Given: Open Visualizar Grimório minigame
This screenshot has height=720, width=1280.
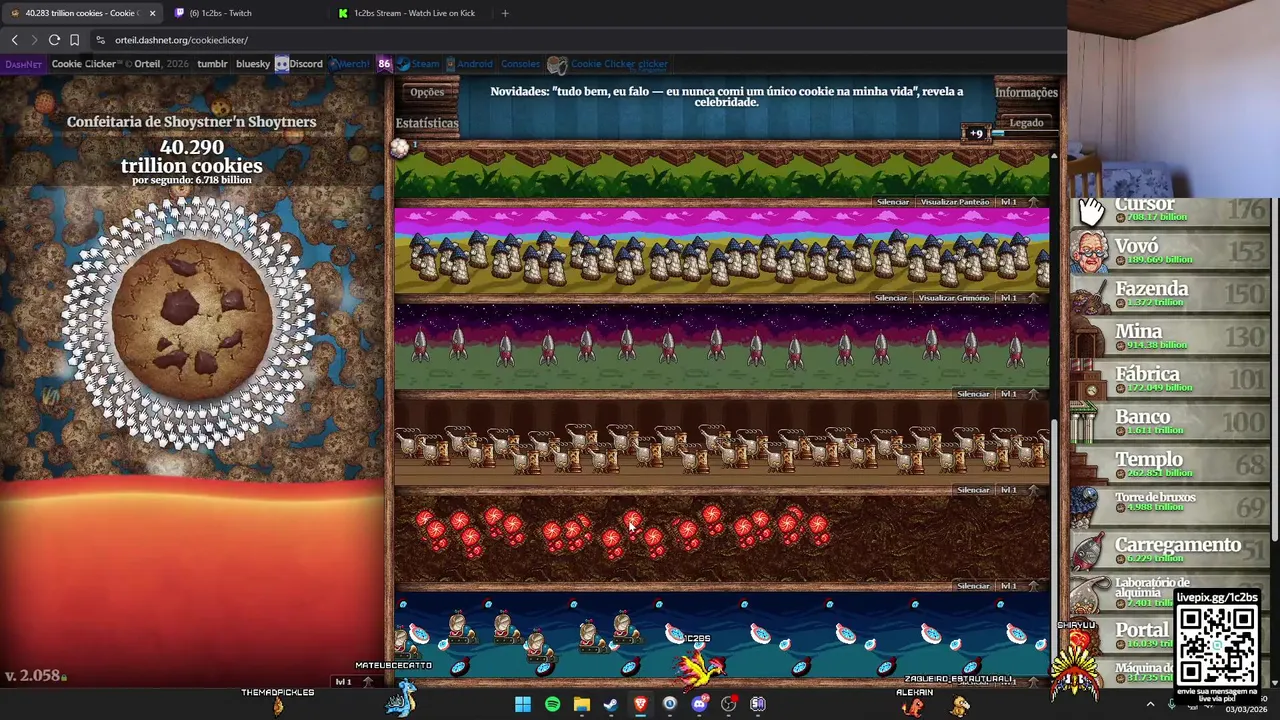Looking at the screenshot, I should pyautogui.click(x=954, y=298).
